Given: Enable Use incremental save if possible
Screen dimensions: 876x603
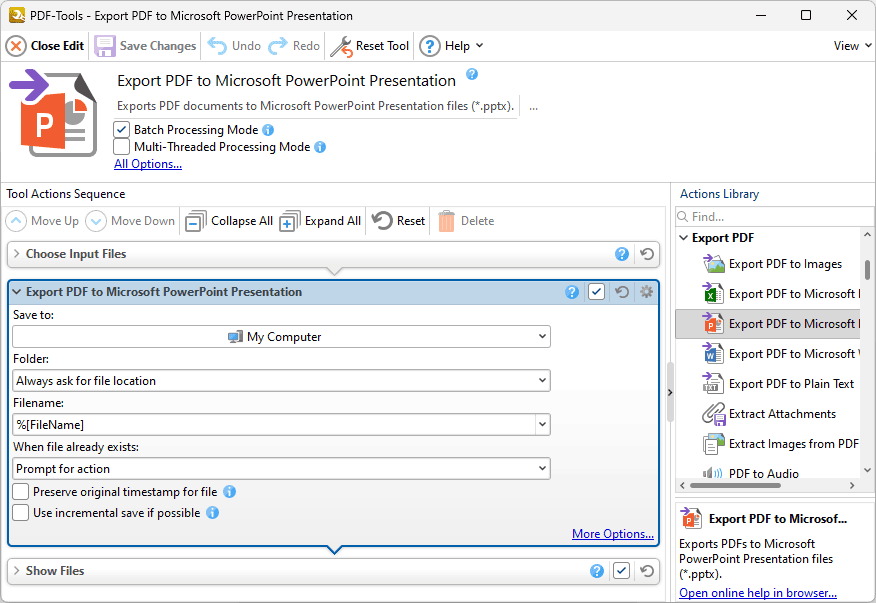Looking at the screenshot, I should tap(21, 512).
